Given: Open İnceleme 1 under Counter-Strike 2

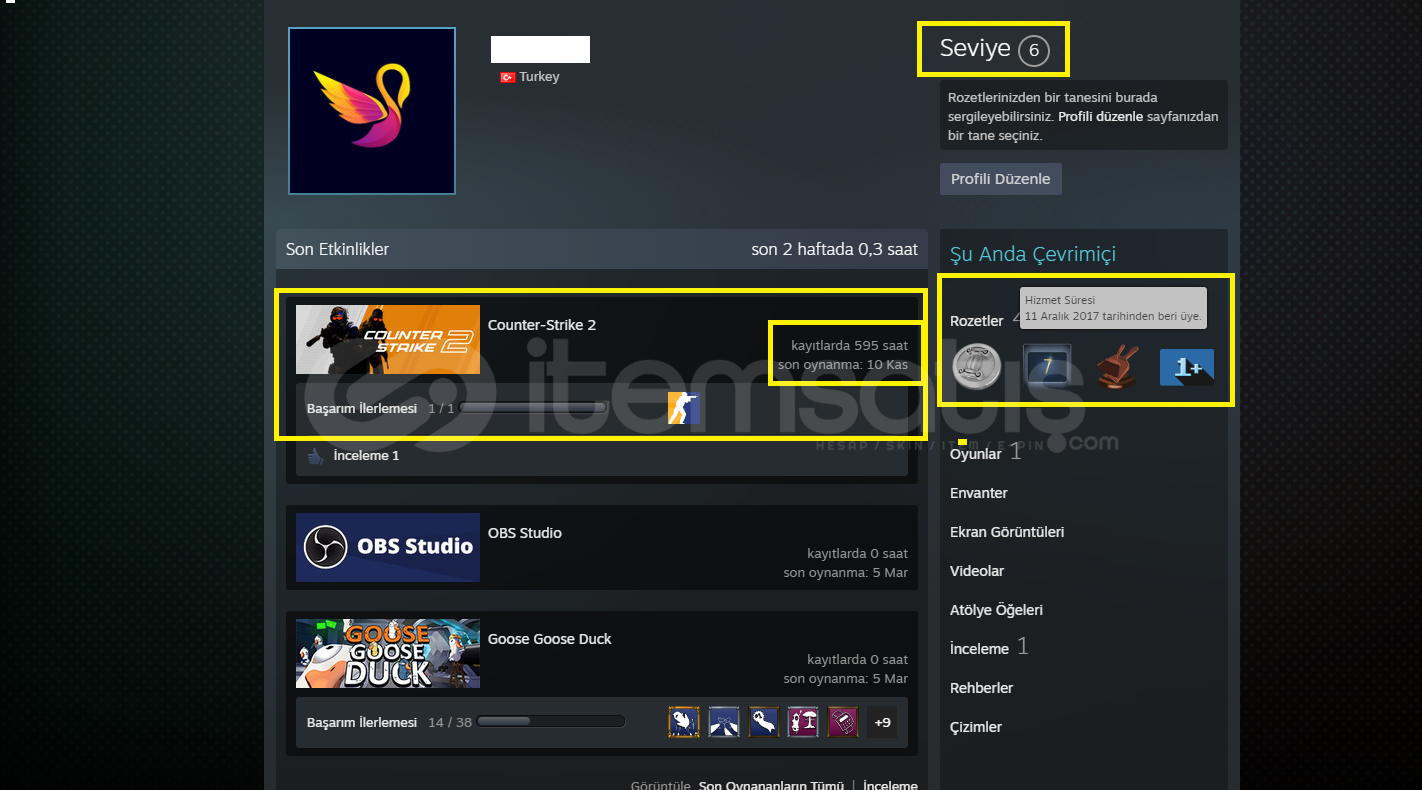Looking at the screenshot, I should (366, 456).
